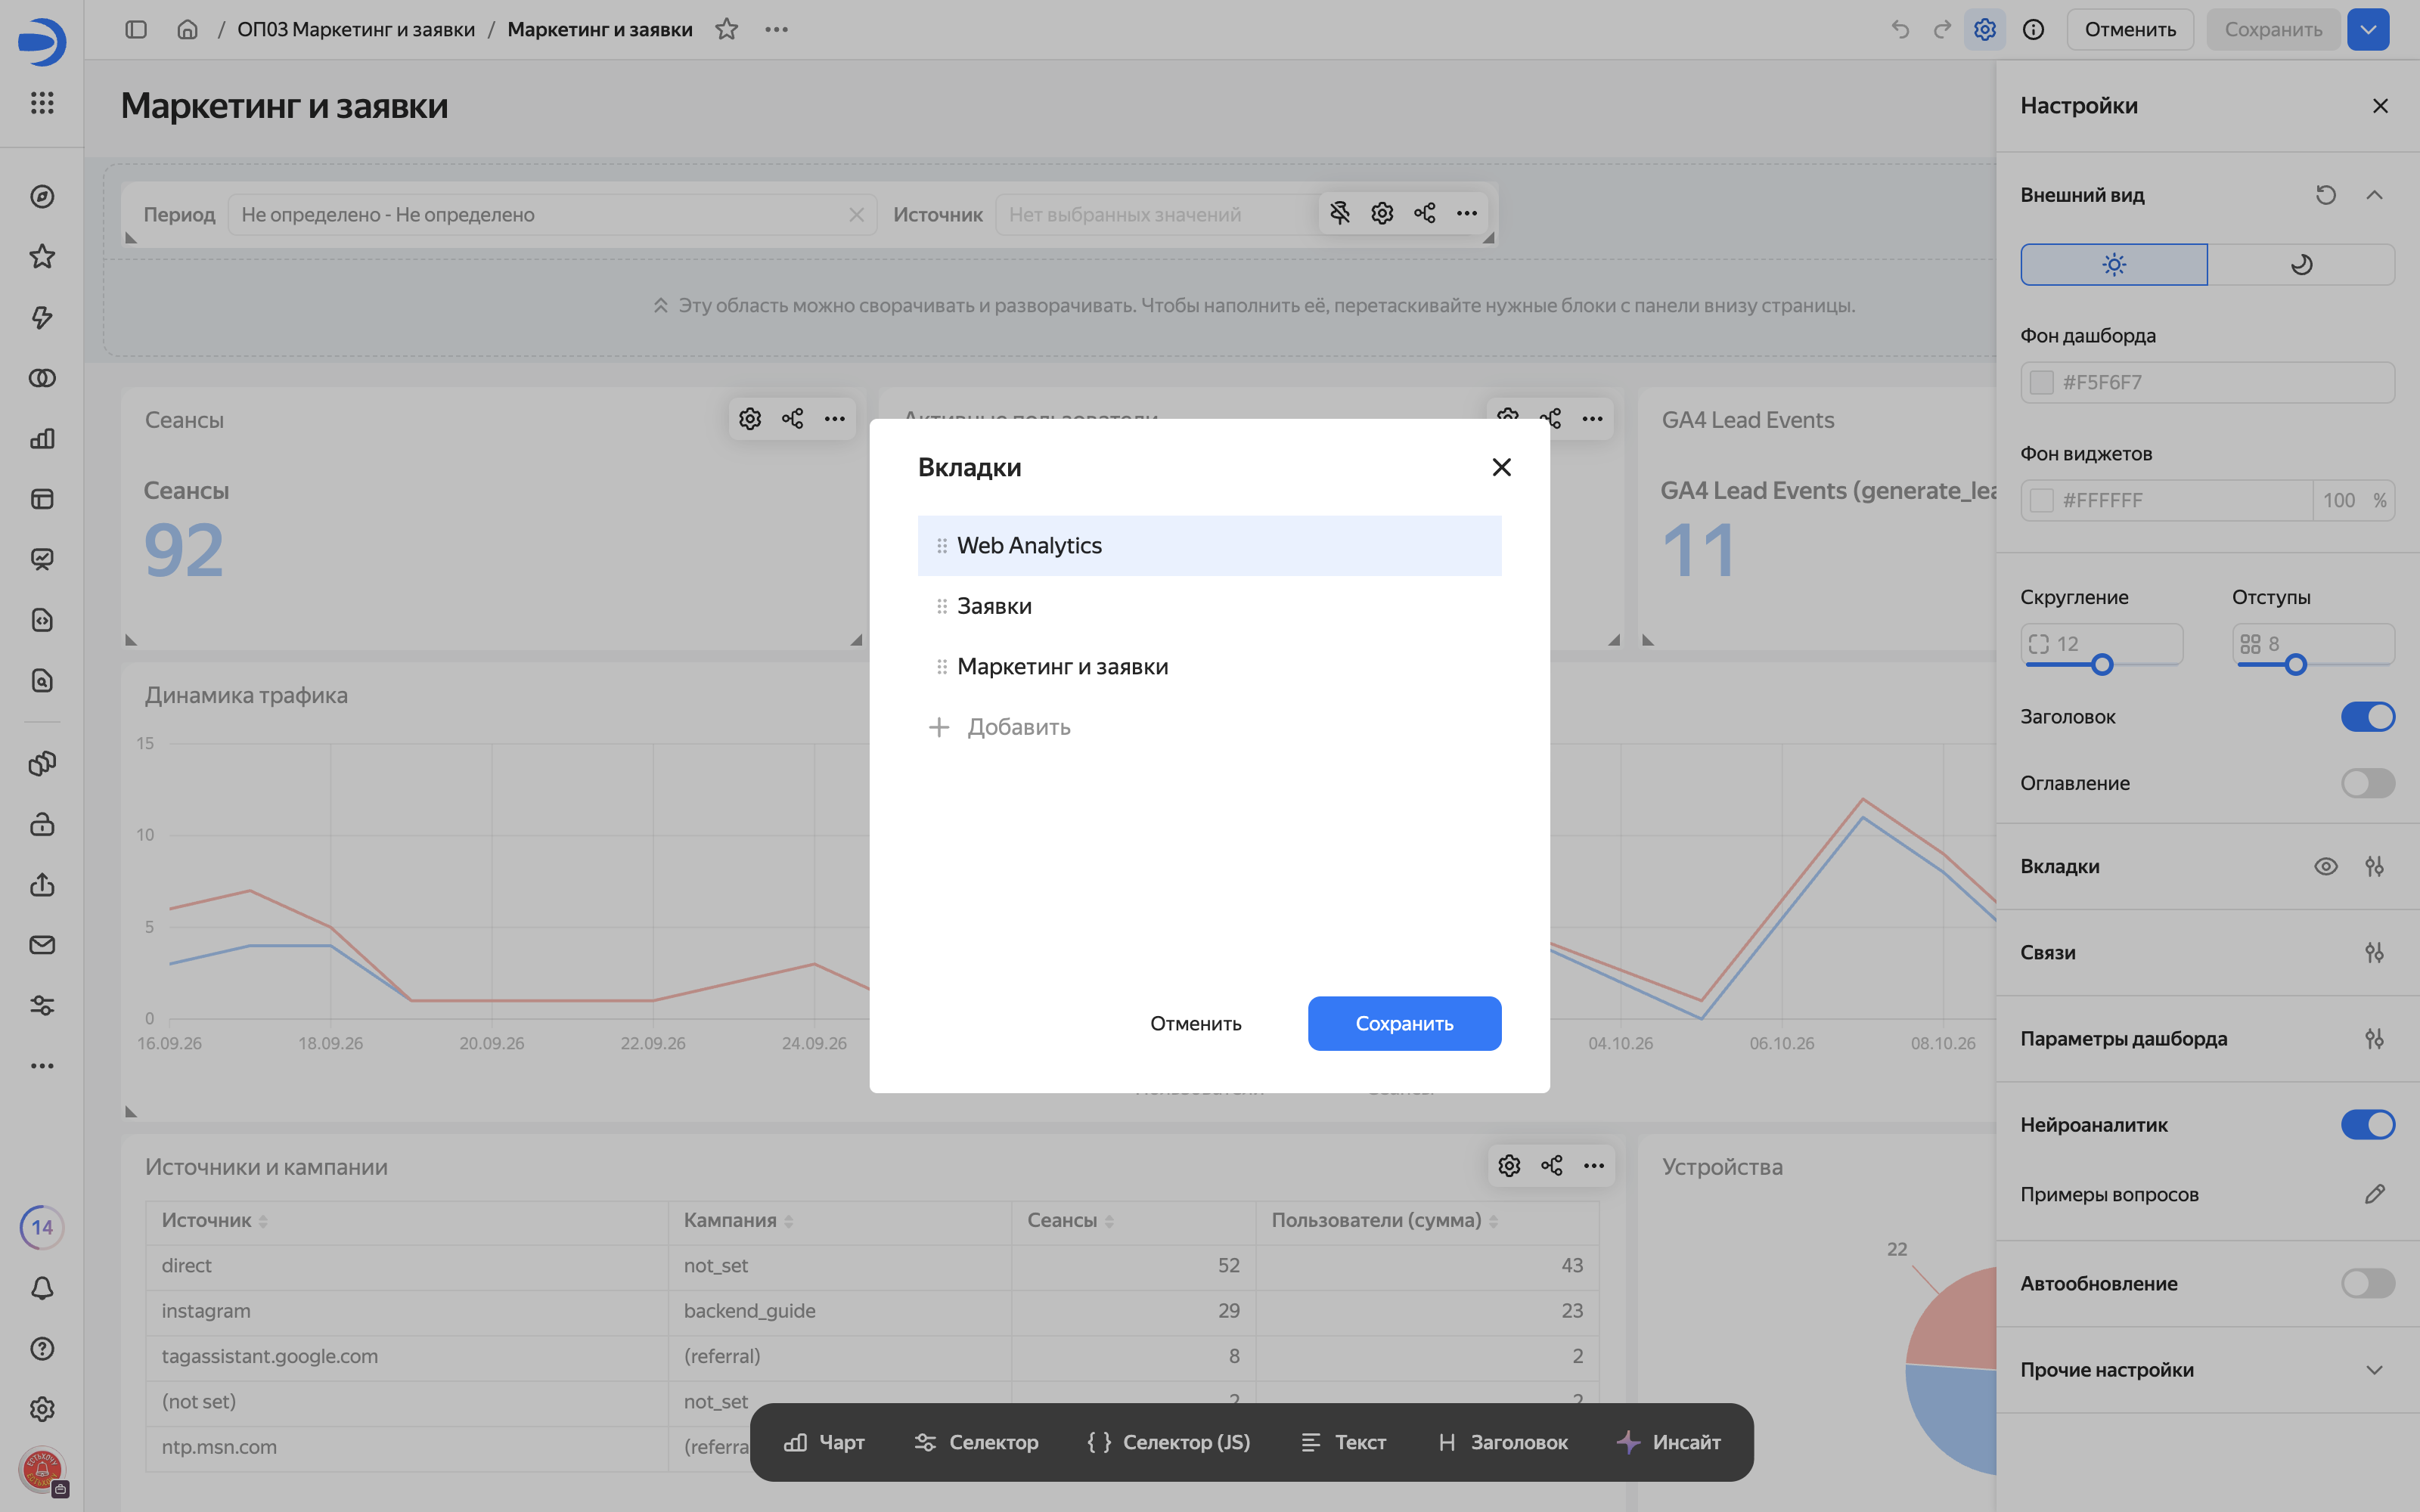The width and height of the screenshot is (2420, 1512).
Task: Toggle the Нейроаналитик switch
Action: click(x=2367, y=1125)
